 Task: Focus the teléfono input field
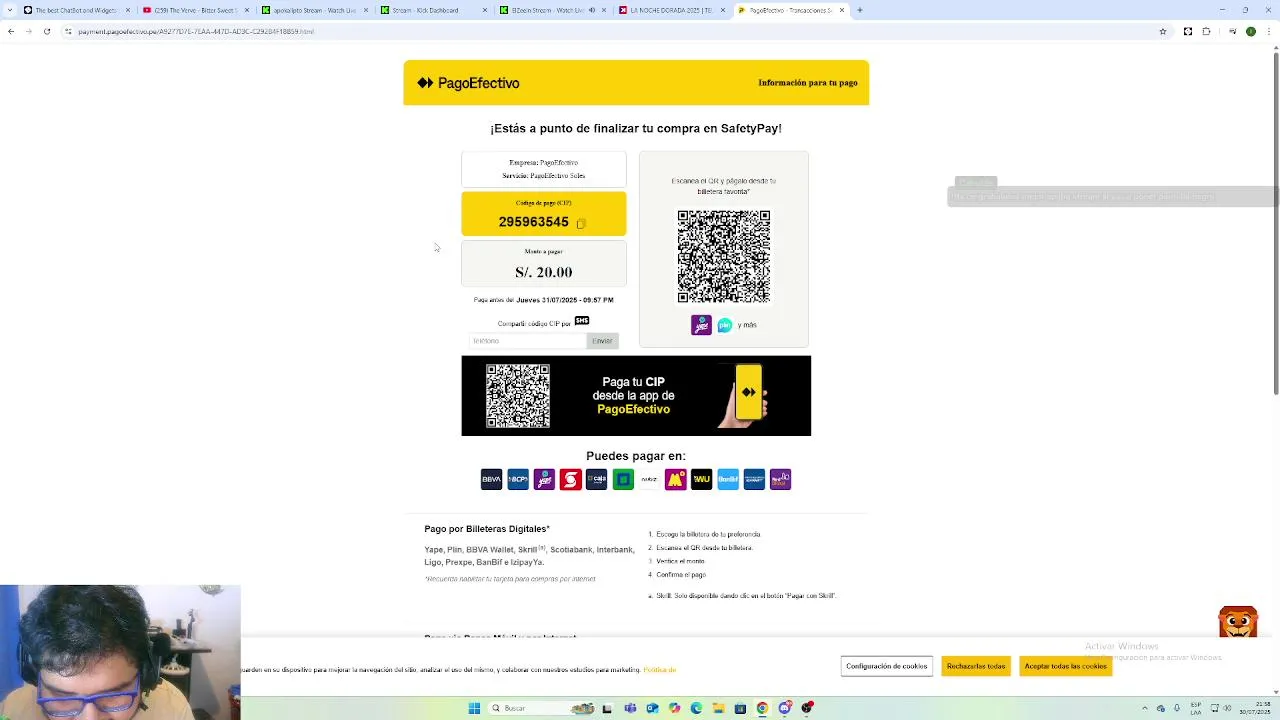527,341
